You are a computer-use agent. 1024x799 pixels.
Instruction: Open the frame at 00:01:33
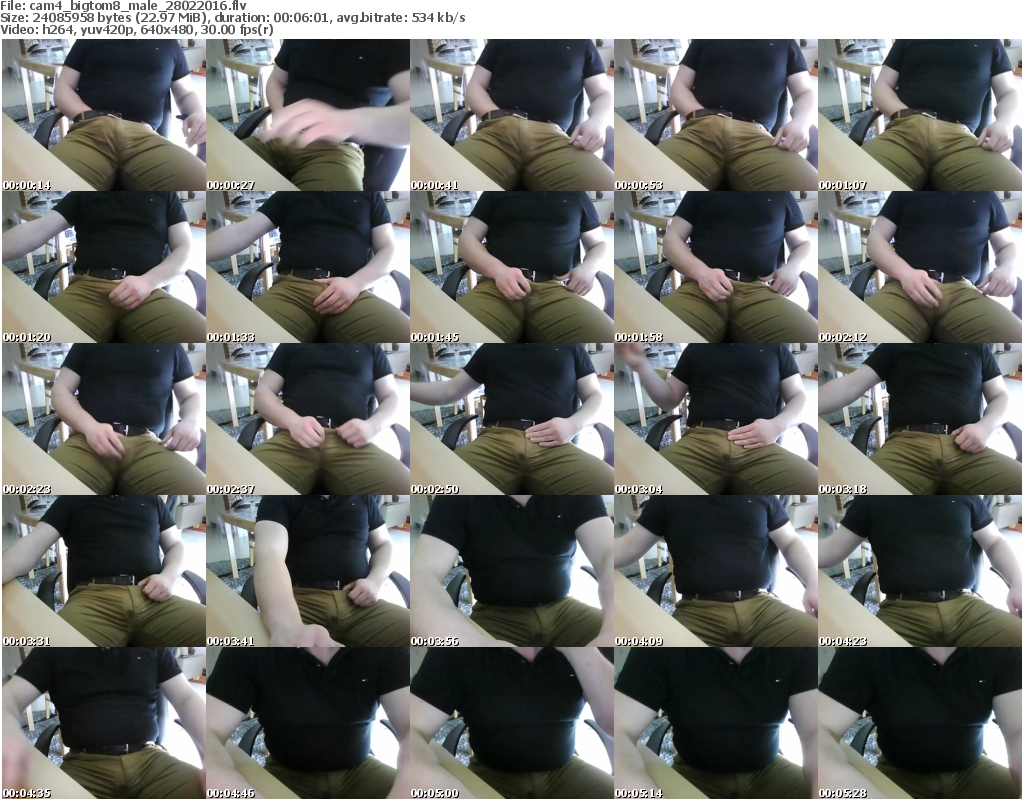tap(308, 267)
